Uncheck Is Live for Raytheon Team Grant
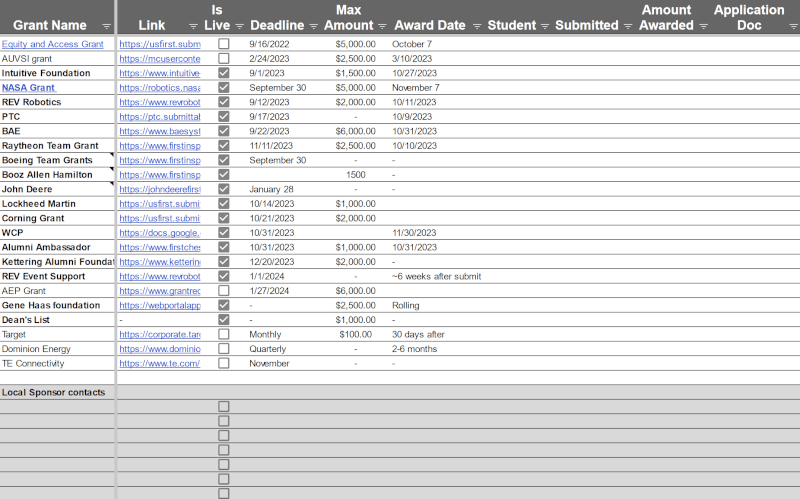This screenshot has width=800, height=499. click(223, 145)
